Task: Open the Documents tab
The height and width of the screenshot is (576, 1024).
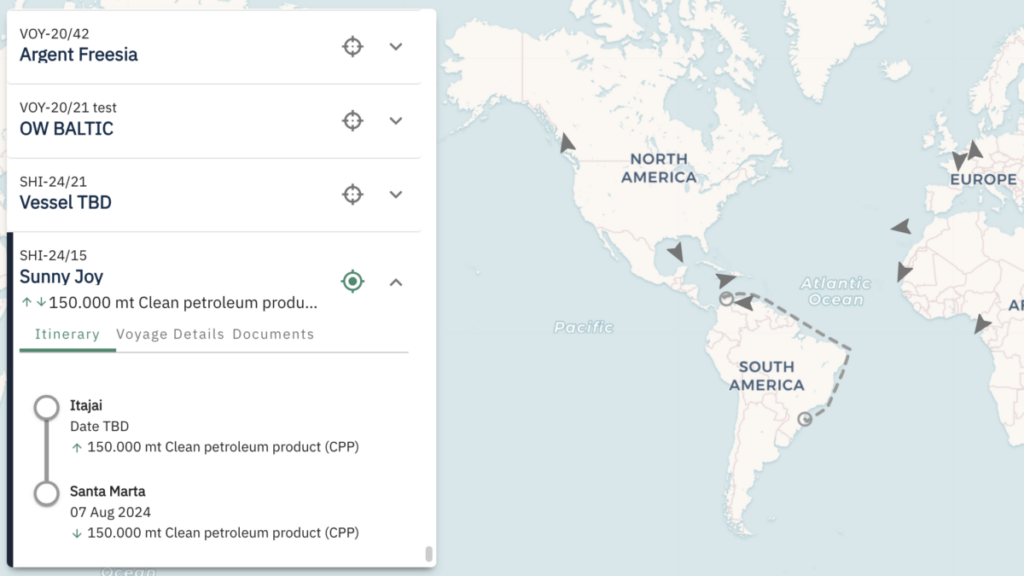Action: tap(273, 334)
